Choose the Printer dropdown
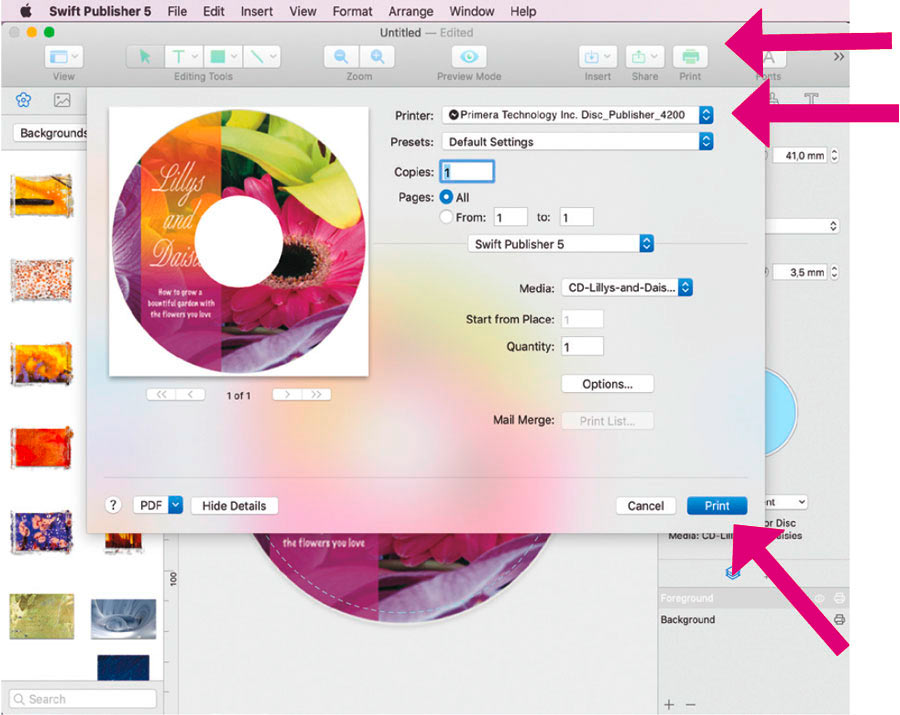Screen dimensions: 900x715 pyautogui.click(x=577, y=115)
